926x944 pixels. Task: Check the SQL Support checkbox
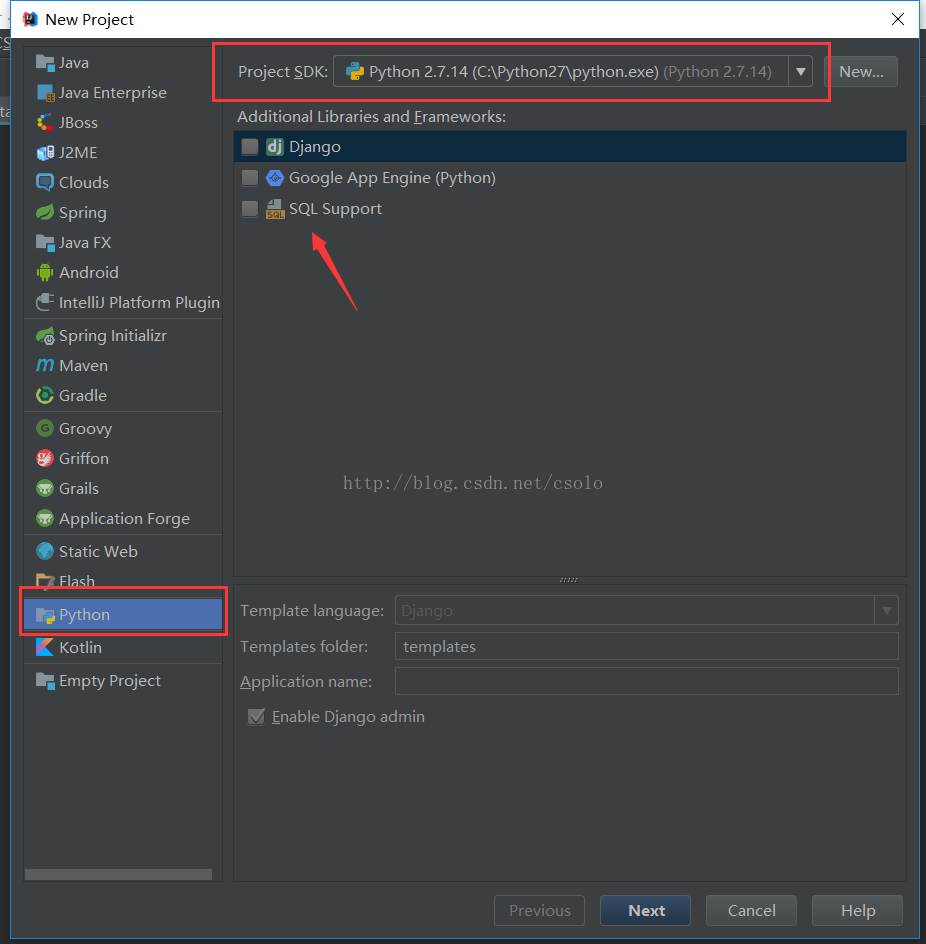[x=250, y=209]
